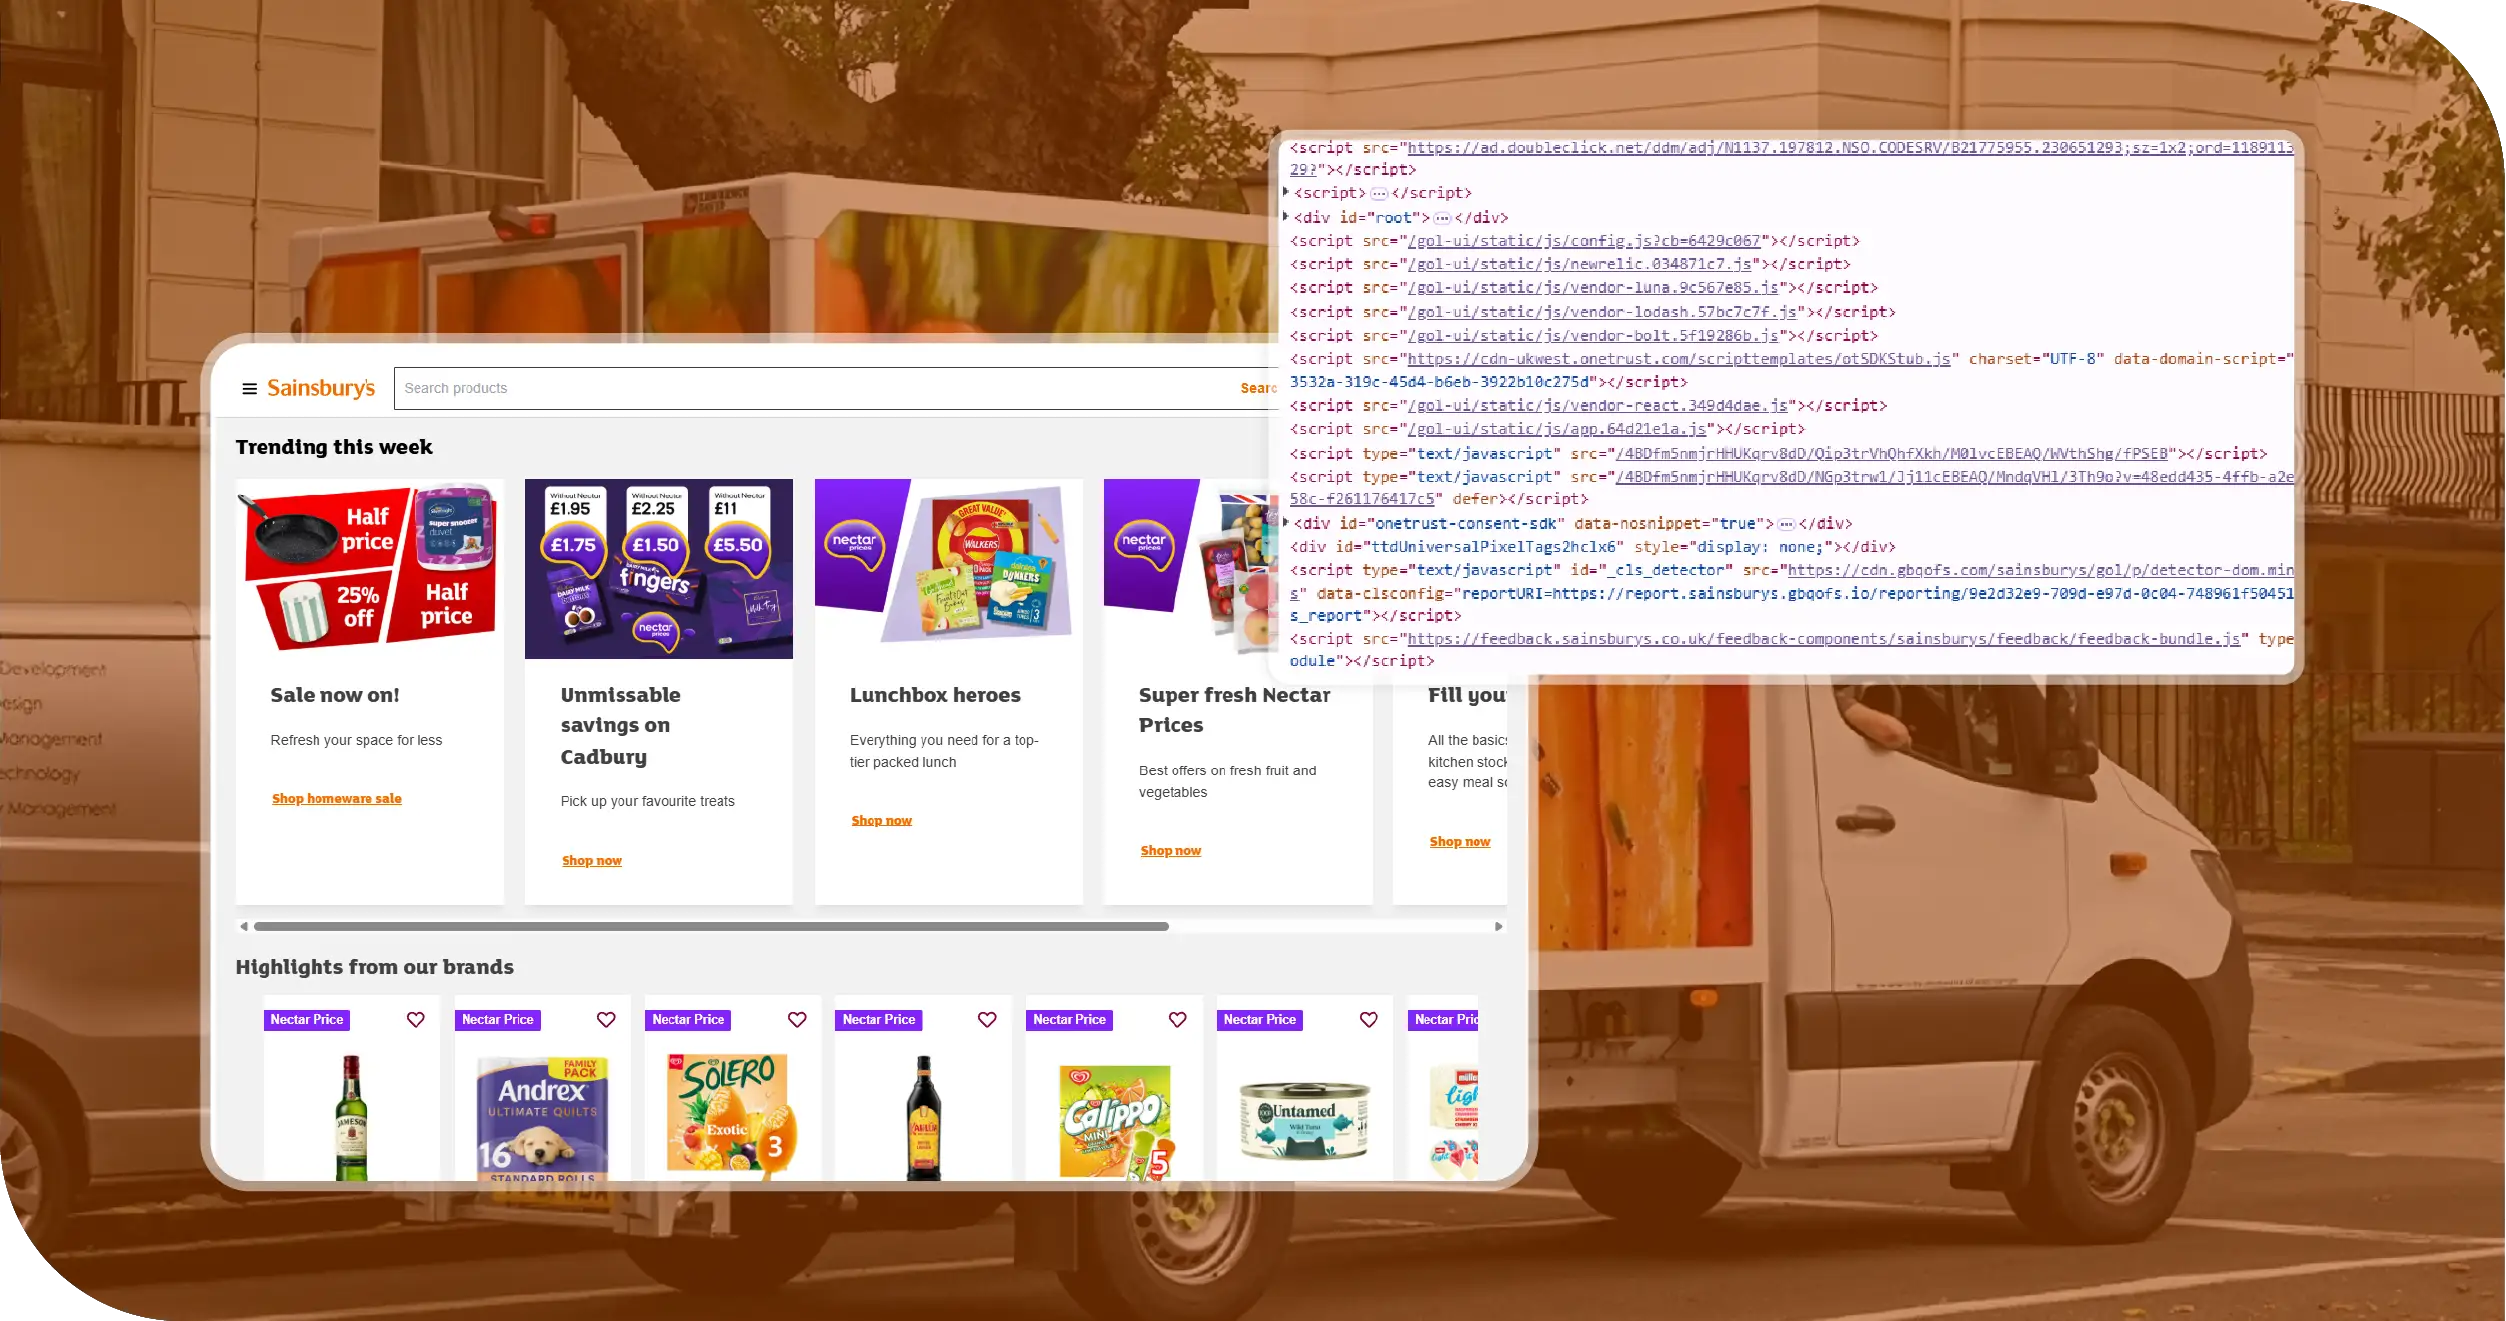Open the Lunchbox heroes promotion image
The height and width of the screenshot is (1321, 2506).
pyautogui.click(x=948, y=568)
